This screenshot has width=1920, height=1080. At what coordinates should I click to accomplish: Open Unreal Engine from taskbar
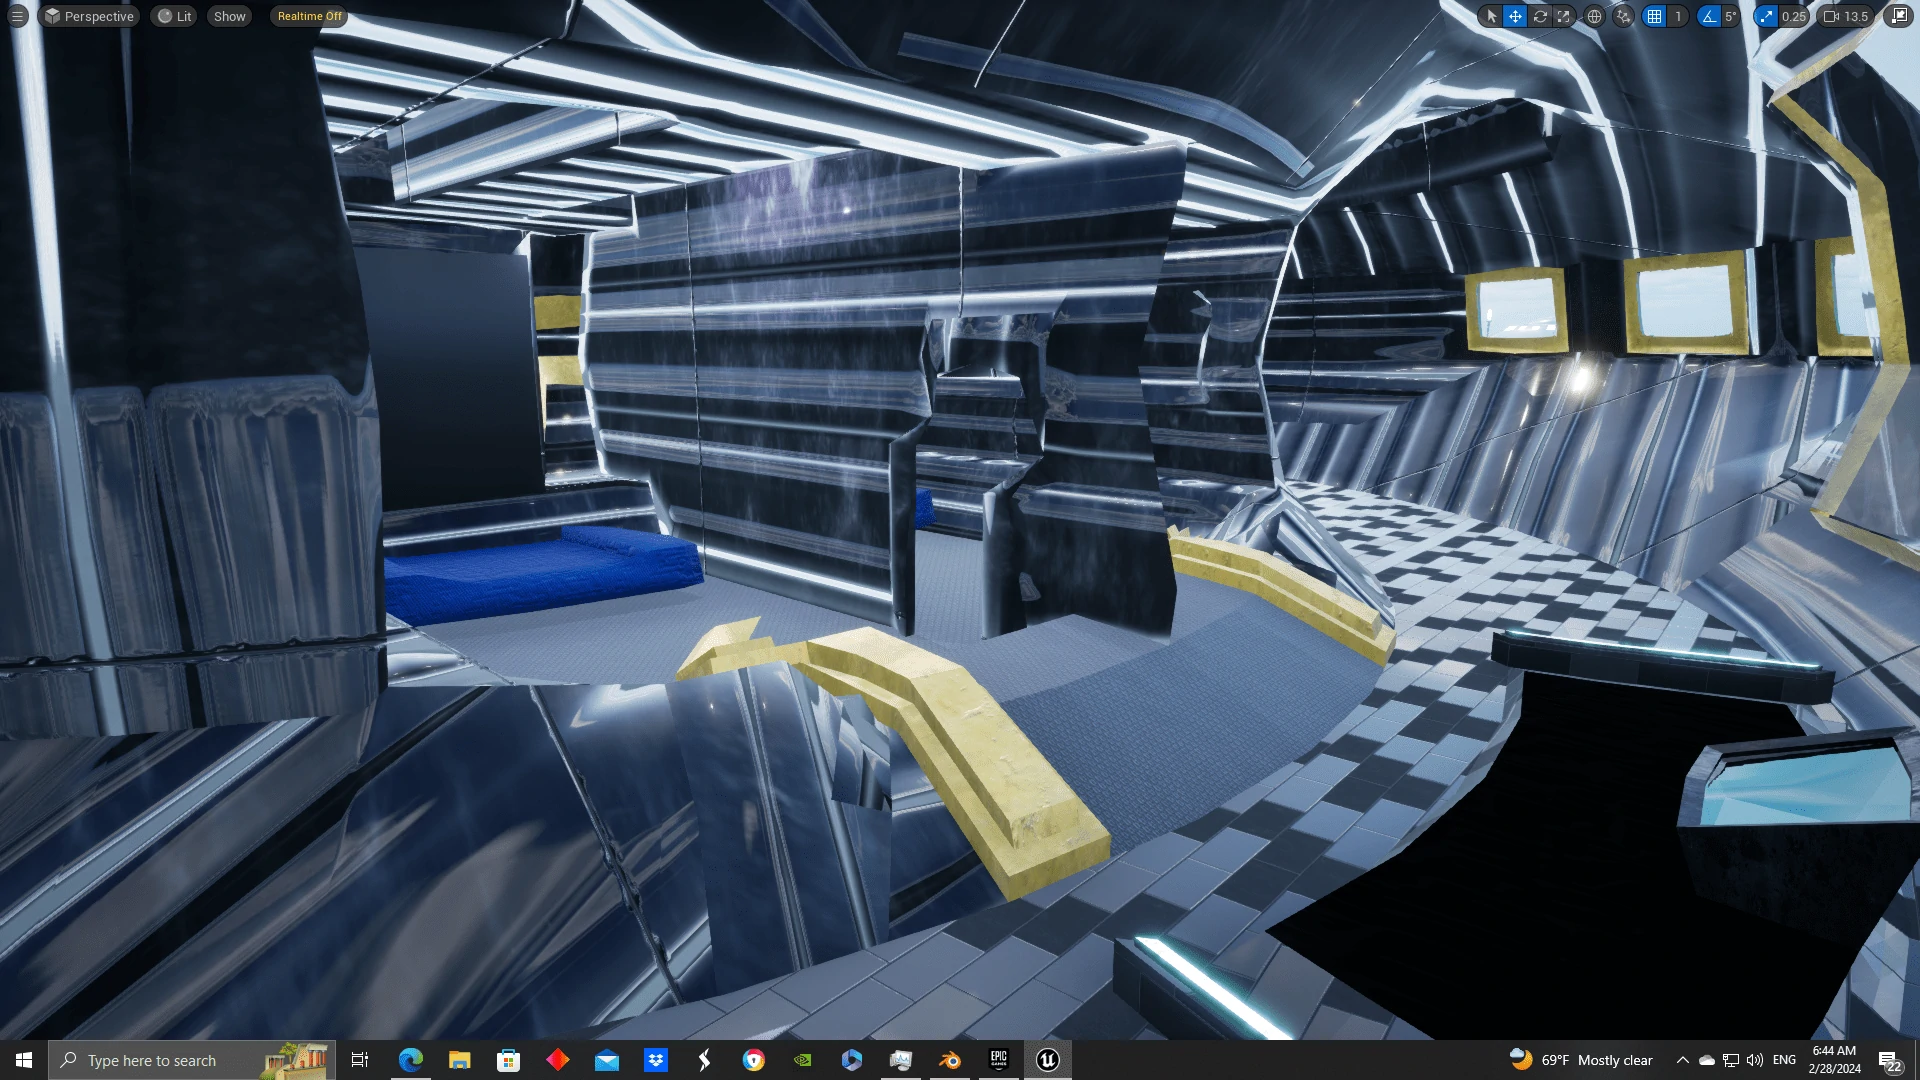click(1047, 1060)
